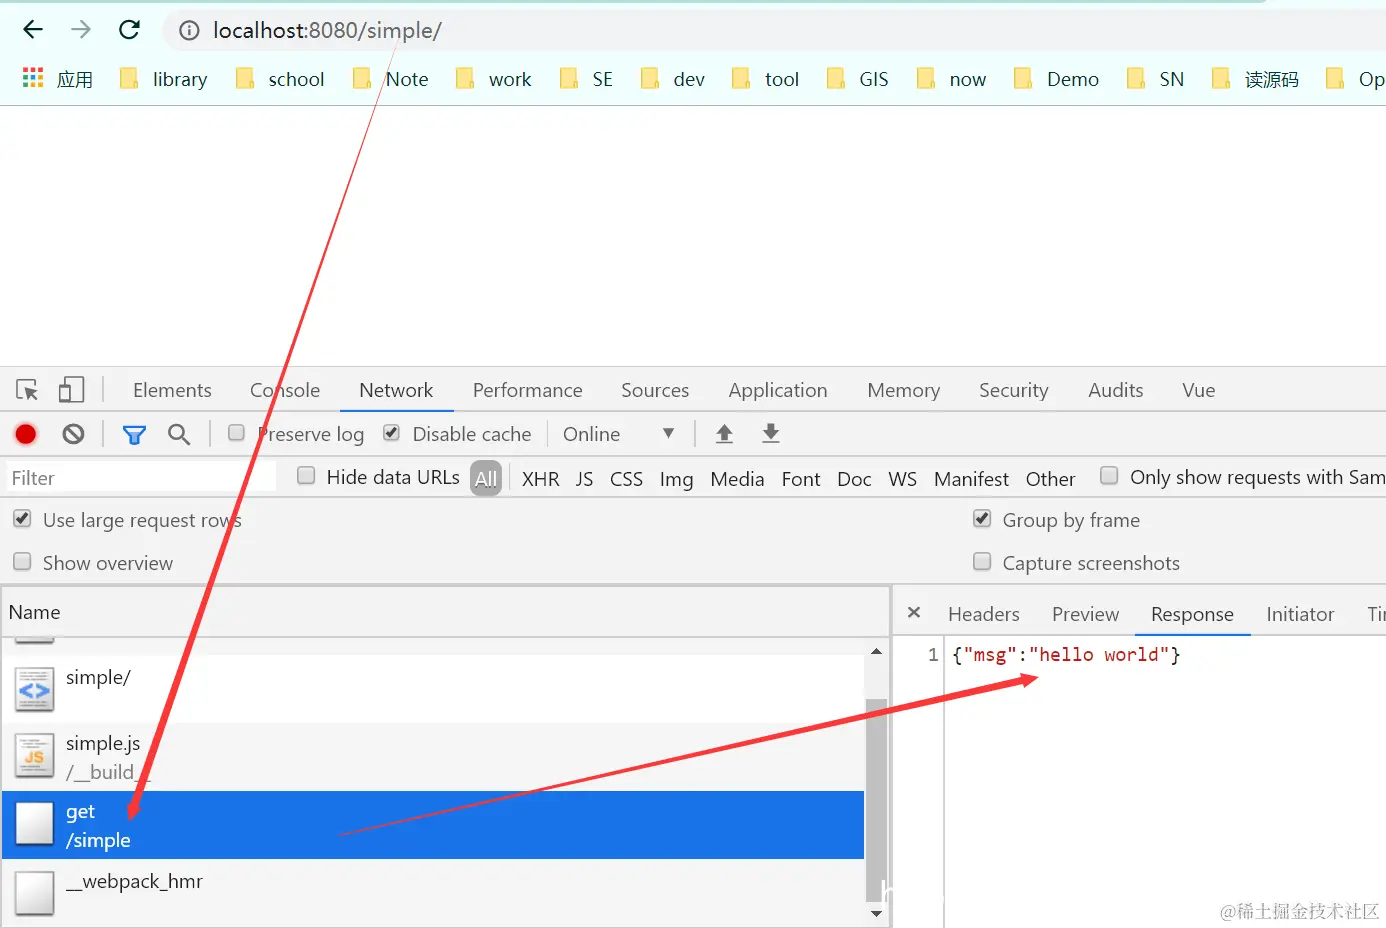Open the tool bookmark folder
This screenshot has width=1386, height=928.
click(x=766, y=79)
